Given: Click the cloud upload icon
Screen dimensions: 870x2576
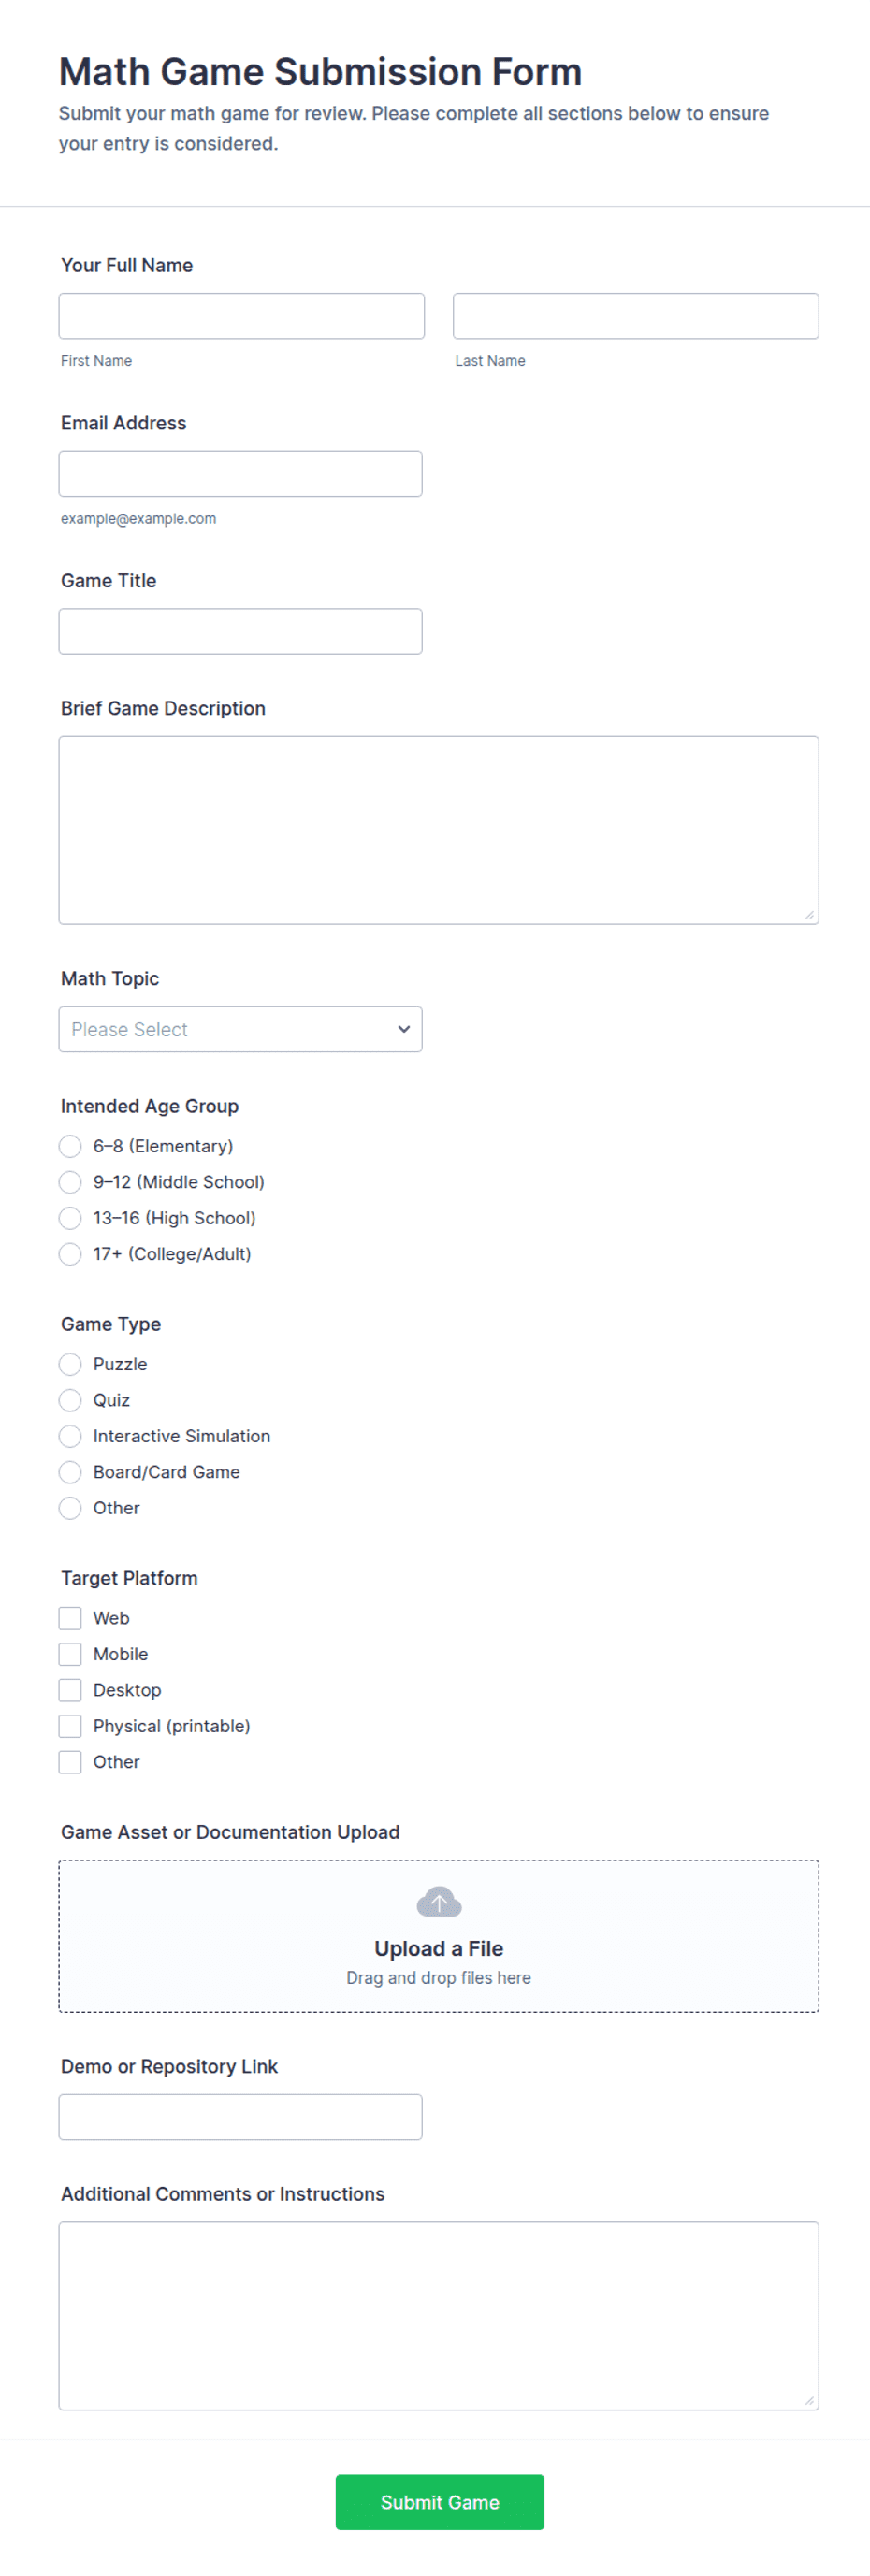Looking at the screenshot, I should coord(438,1901).
